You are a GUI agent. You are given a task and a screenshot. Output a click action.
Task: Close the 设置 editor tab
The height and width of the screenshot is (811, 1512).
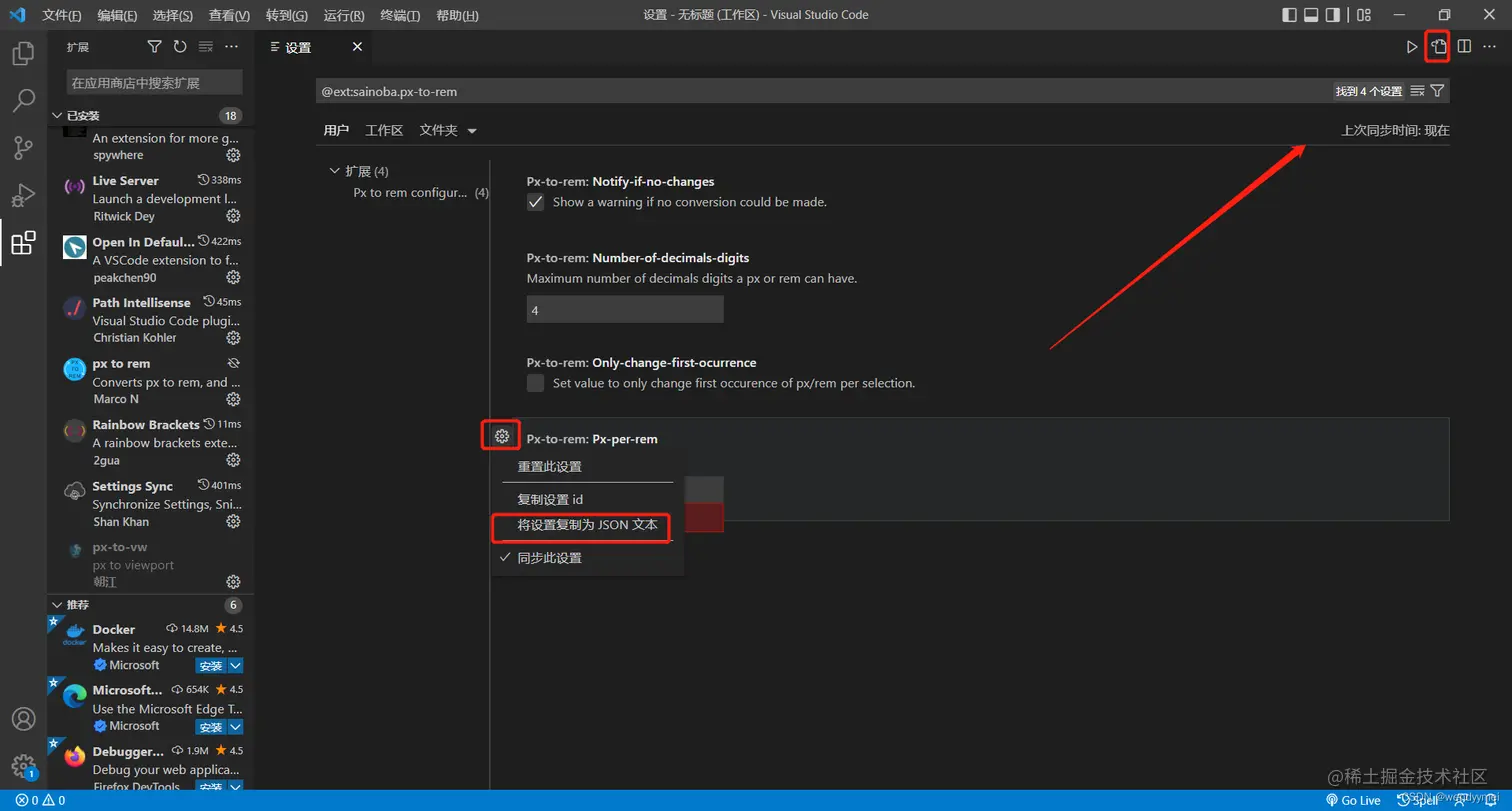click(358, 47)
